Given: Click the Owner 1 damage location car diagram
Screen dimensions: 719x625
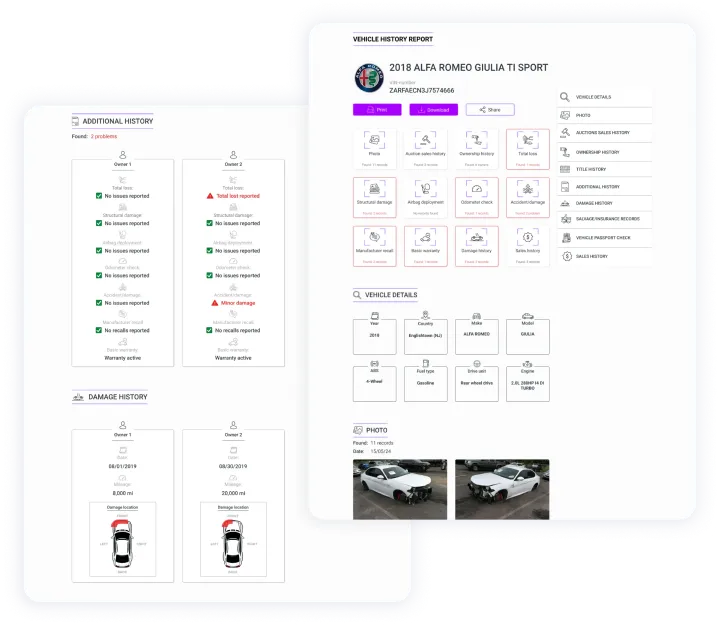Looking at the screenshot, I should (123, 543).
